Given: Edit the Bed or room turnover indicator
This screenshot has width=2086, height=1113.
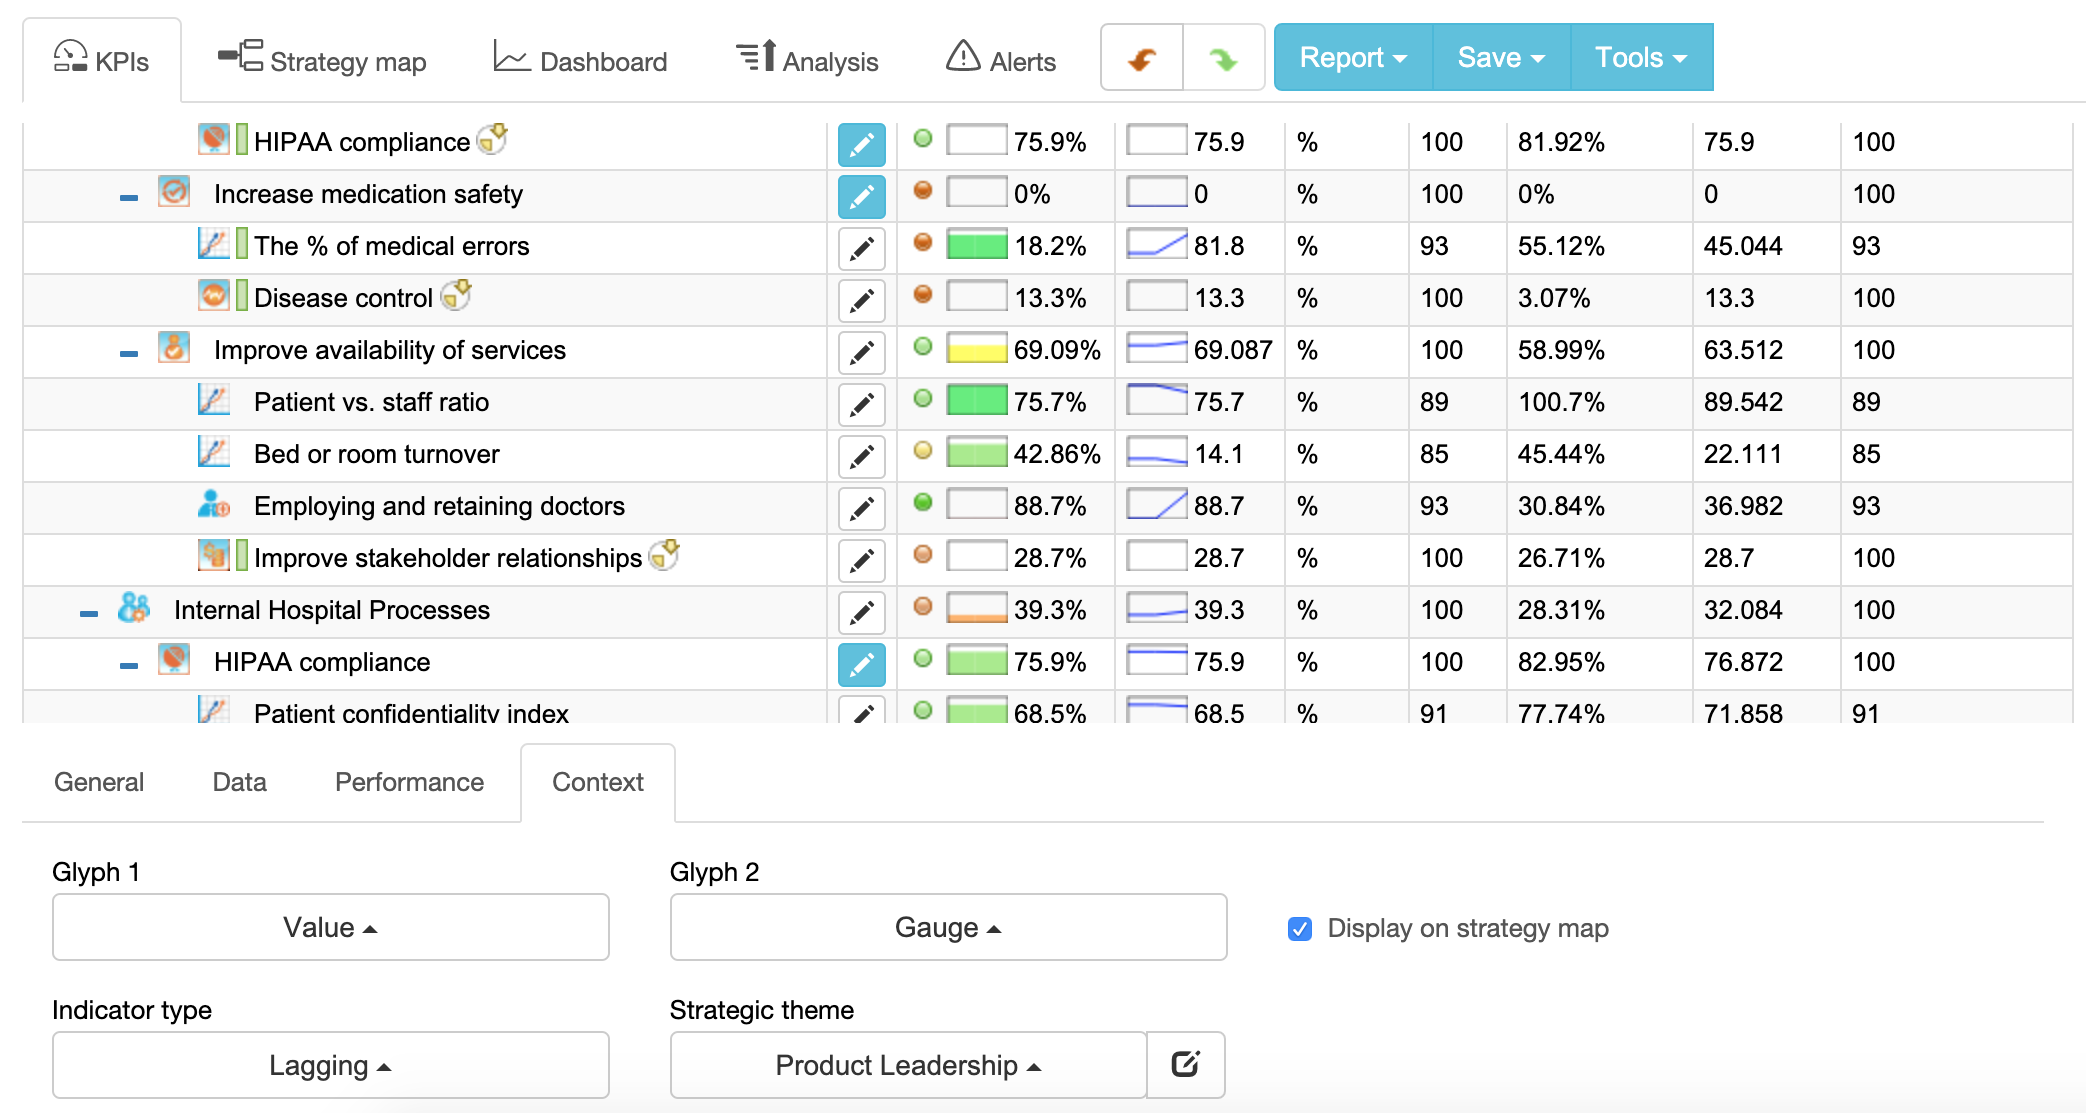Looking at the screenshot, I should pos(861,456).
